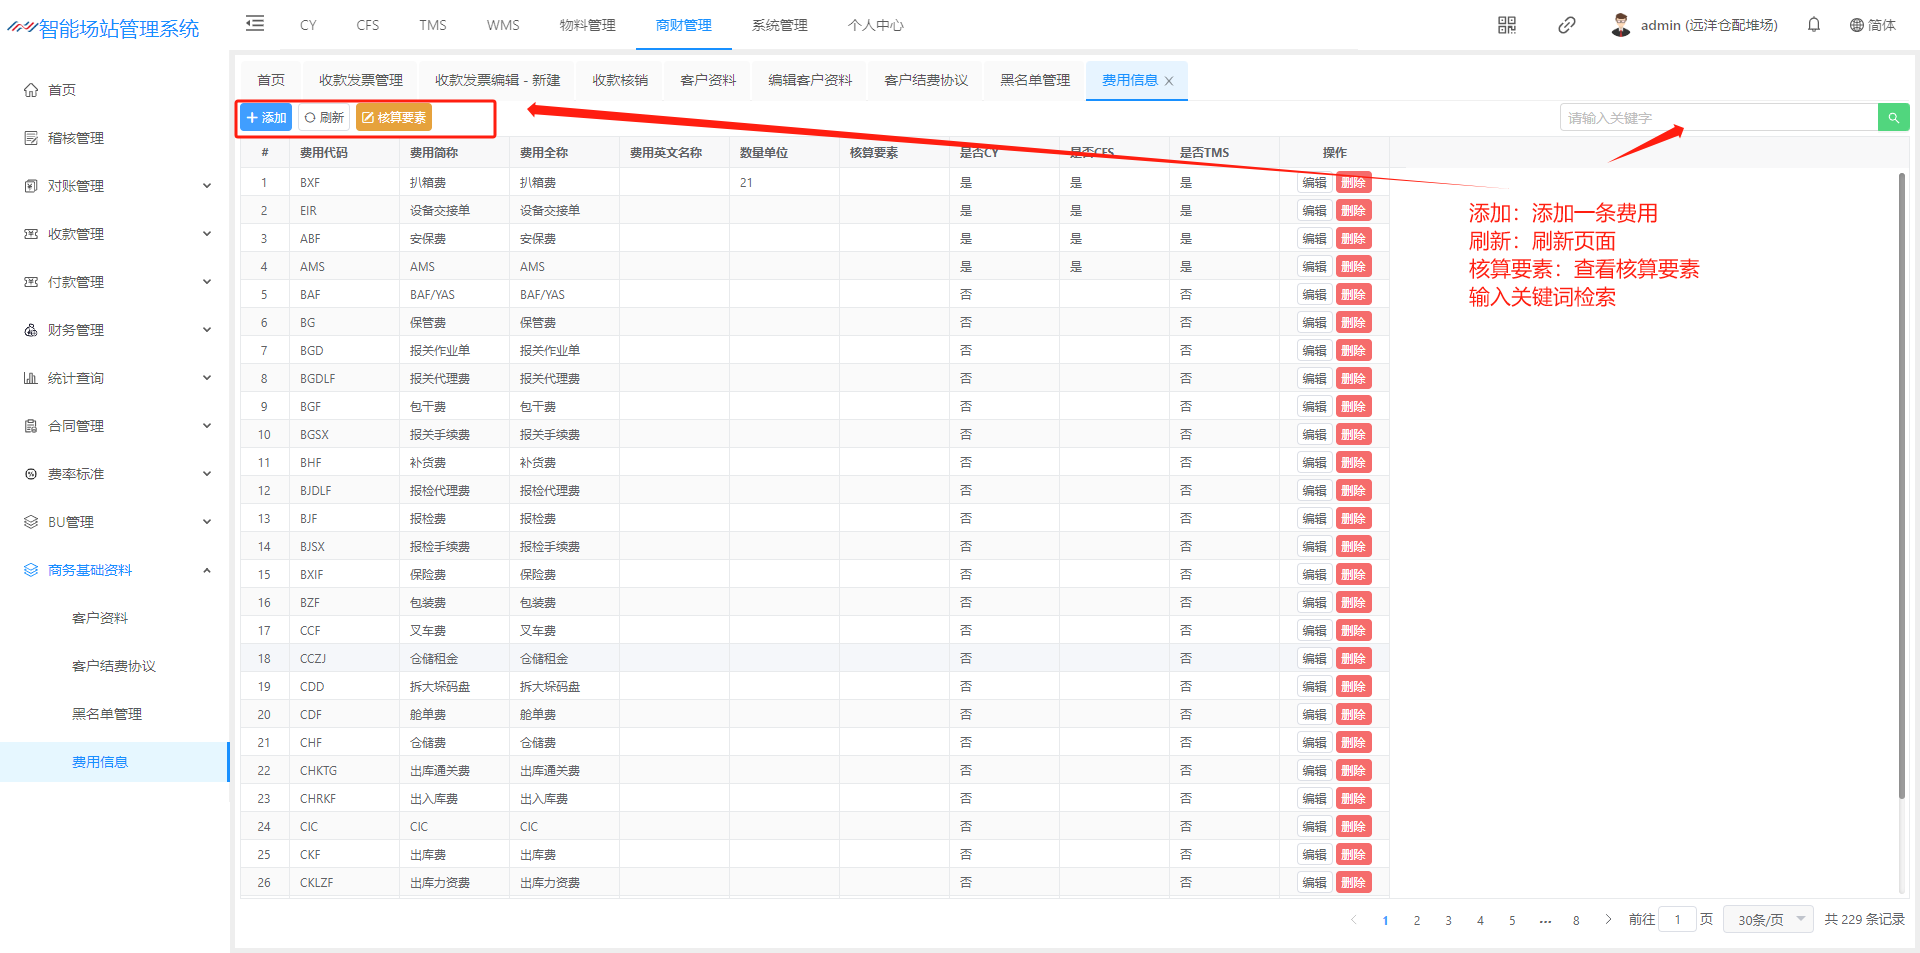Open the 系统管理 top menu
The height and width of the screenshot is (953, 1920).
pos(779,25)
